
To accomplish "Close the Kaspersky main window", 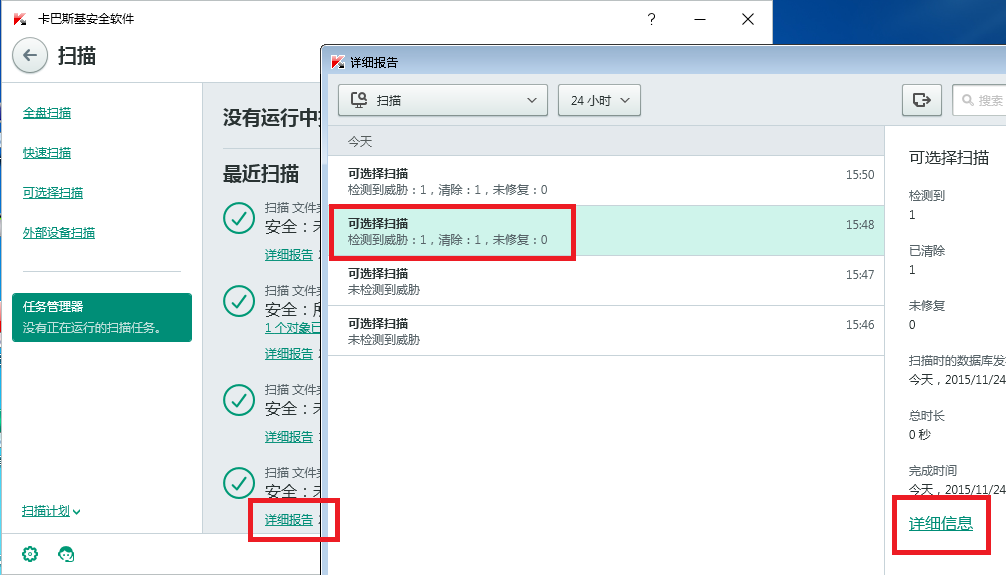I will 747,19.
